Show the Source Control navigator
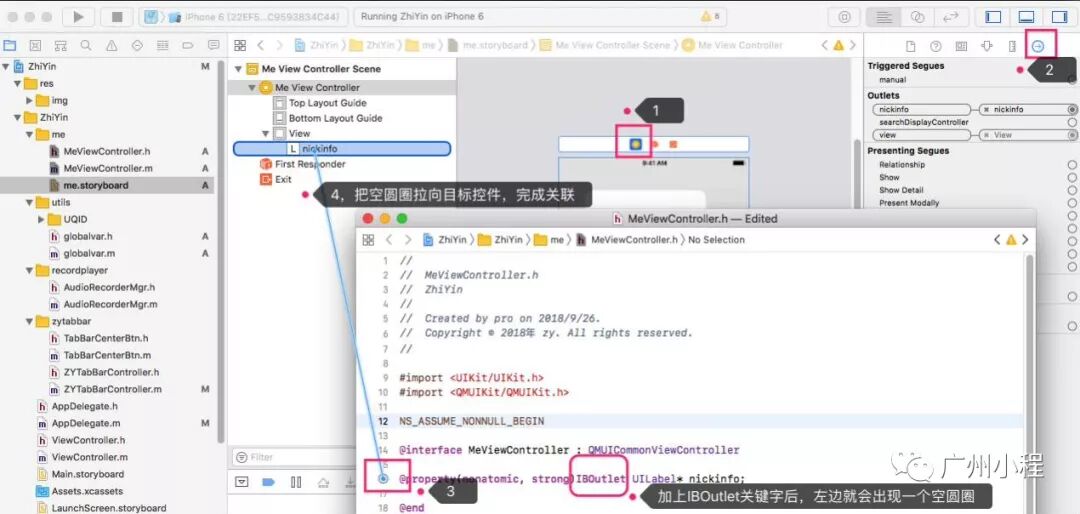The height and width of the screenshot is (514, 1080). [x=35, y=45]
